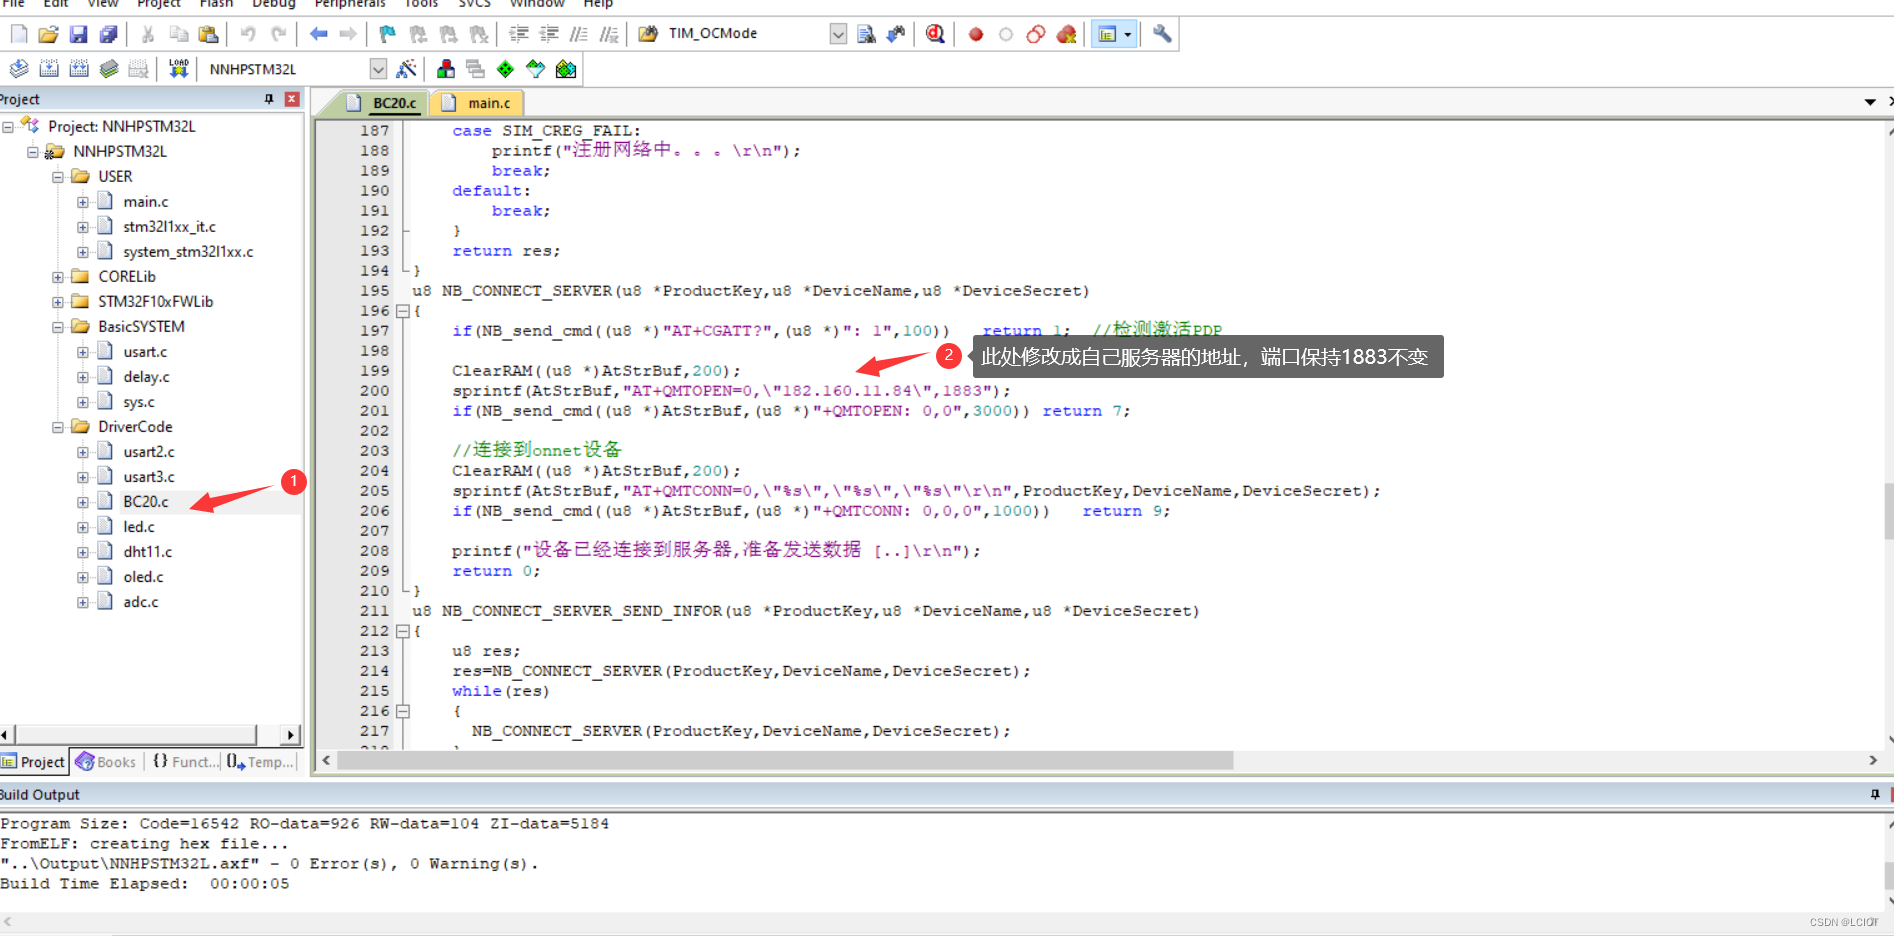Select dht11.c in the project tree
This screenshot has height=936, width=1894.
[x=148, y=552]
